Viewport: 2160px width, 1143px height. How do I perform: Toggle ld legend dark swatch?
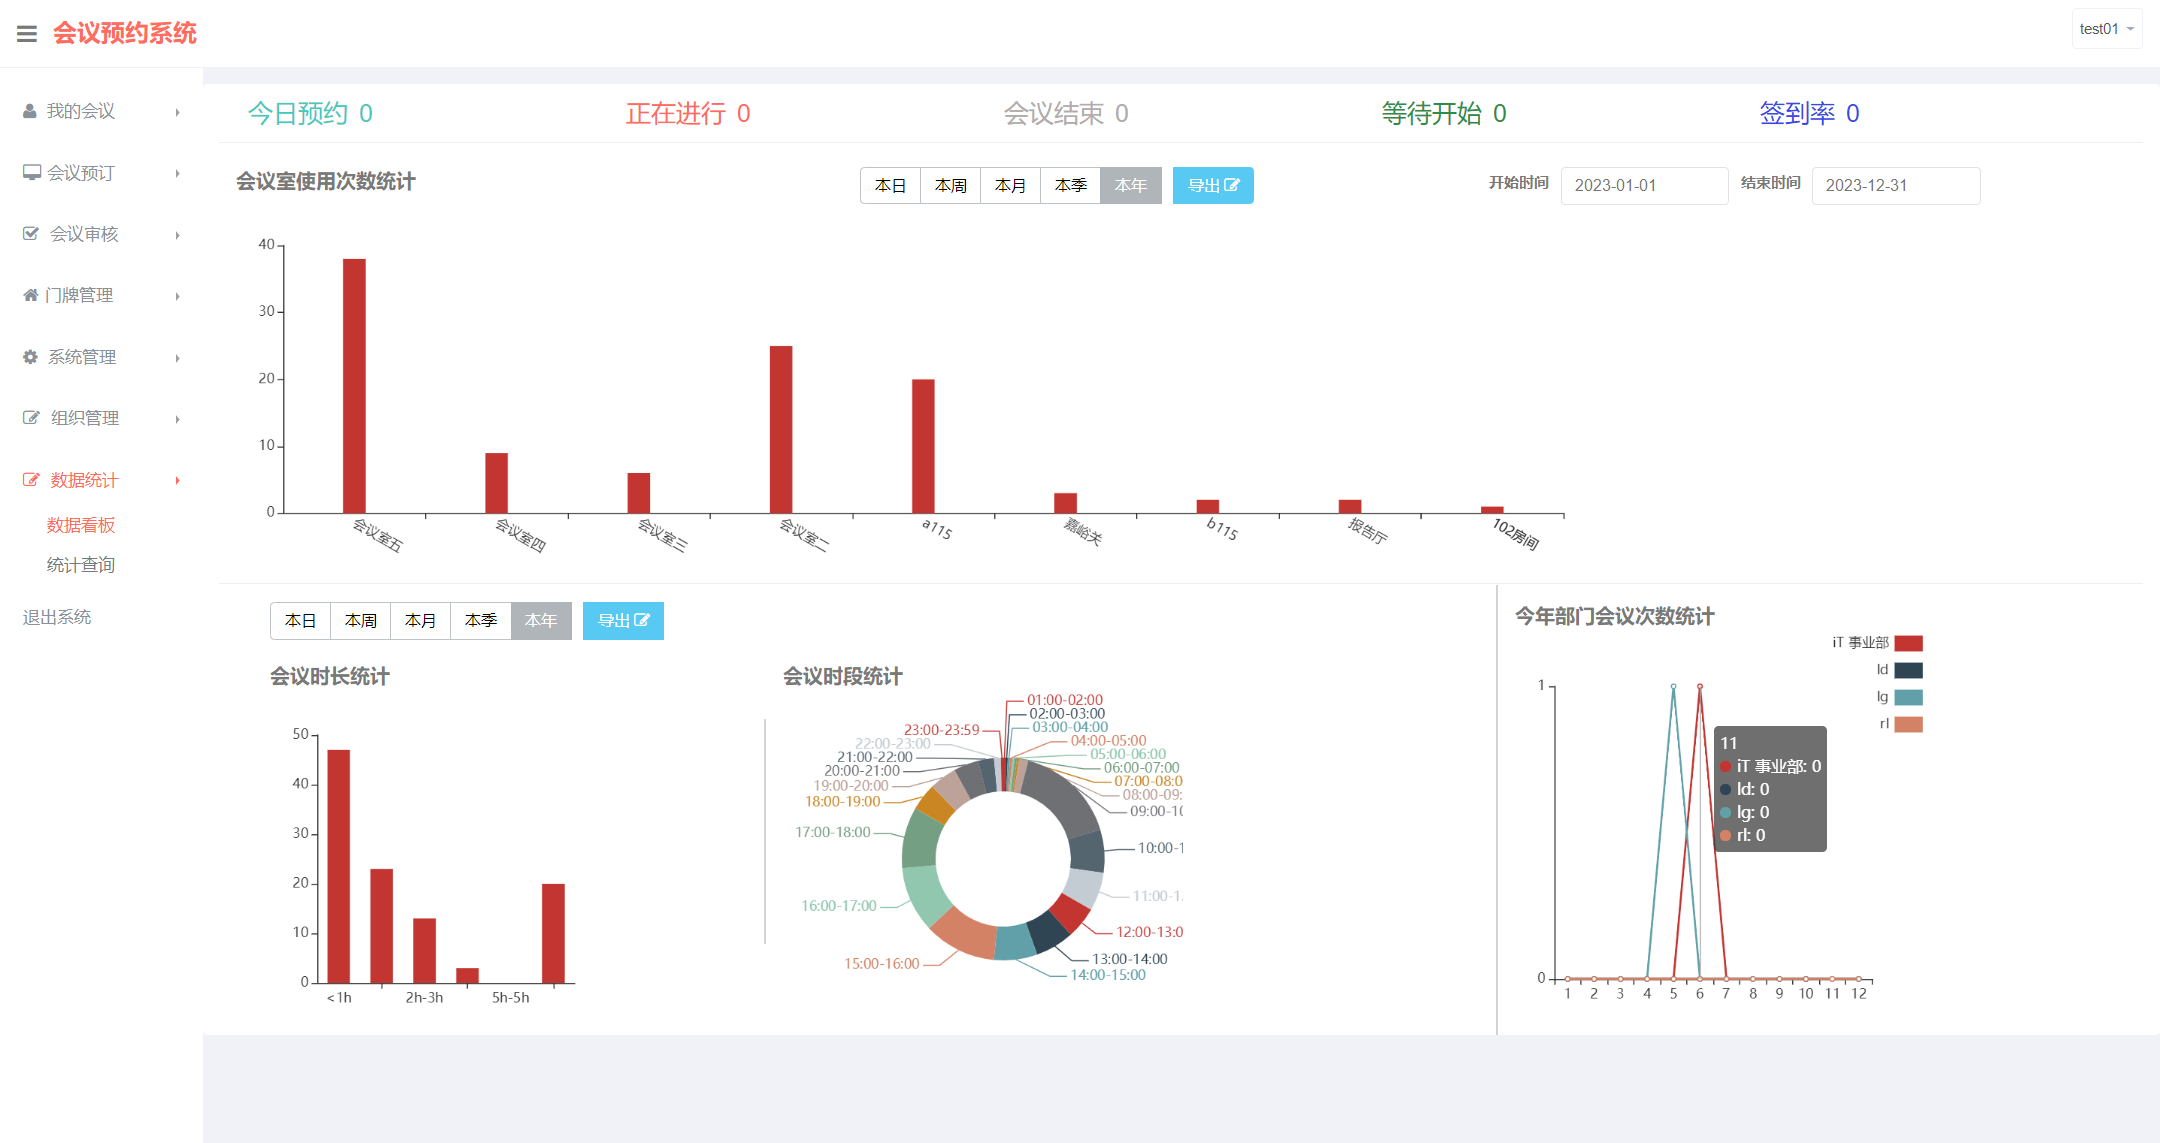pos(1908,670)
